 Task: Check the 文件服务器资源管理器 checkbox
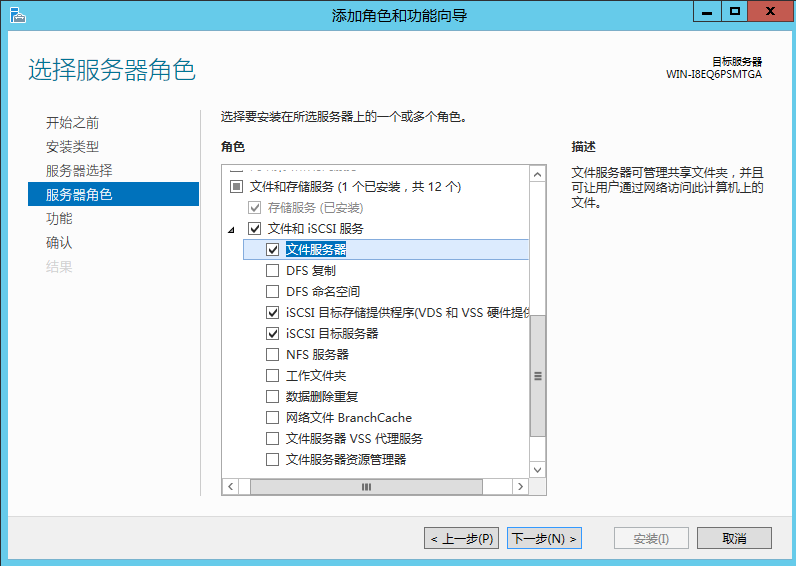273,459
